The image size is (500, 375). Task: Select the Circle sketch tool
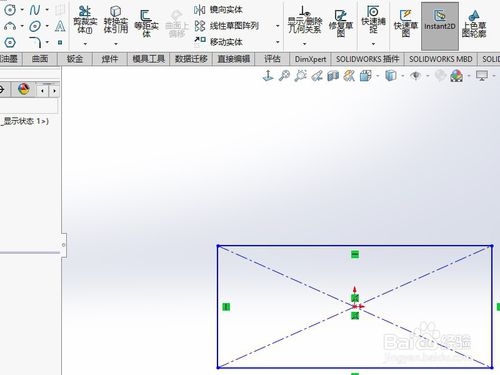tap(10, 10)
